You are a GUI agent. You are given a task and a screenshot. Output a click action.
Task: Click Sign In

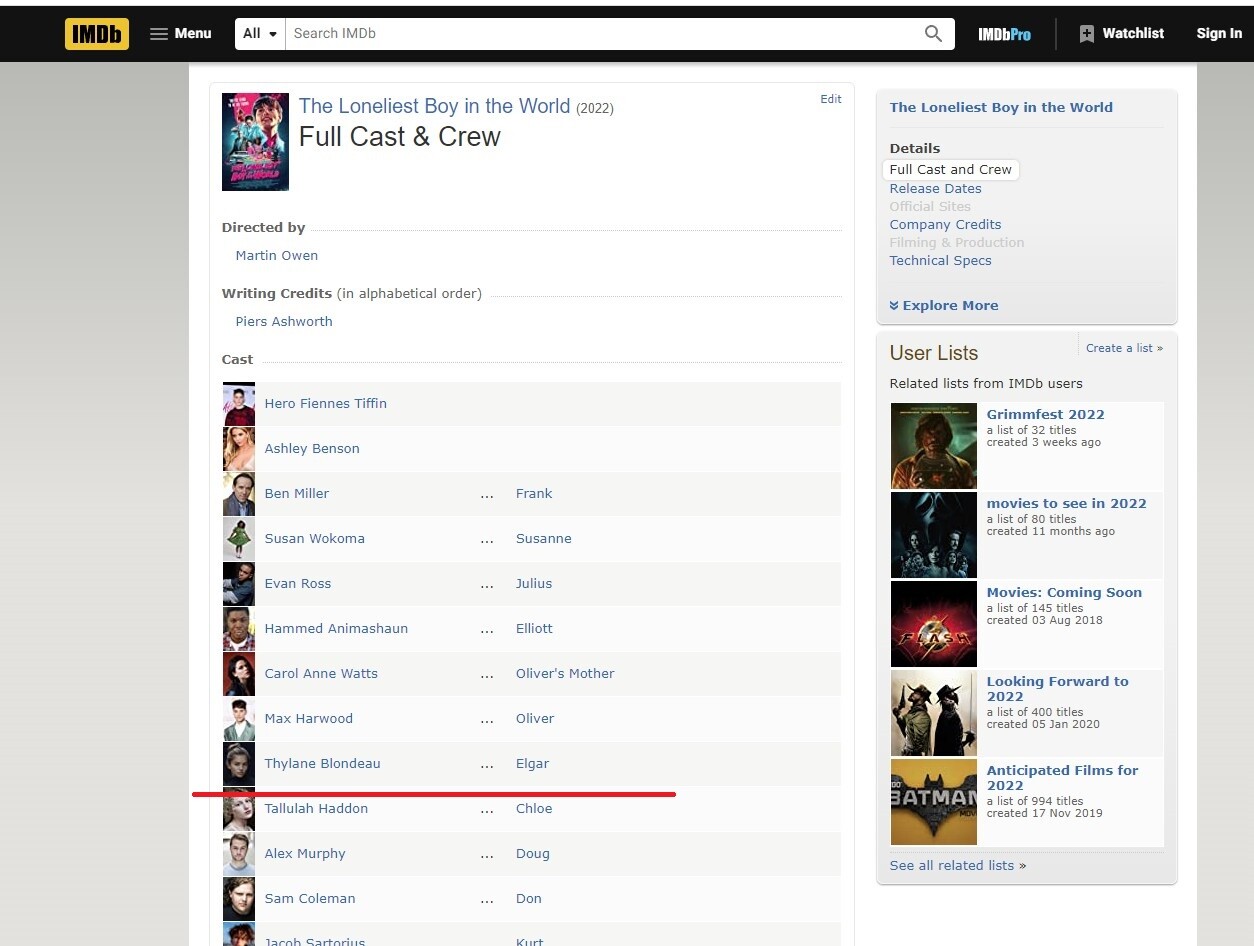click(1219, 33)
